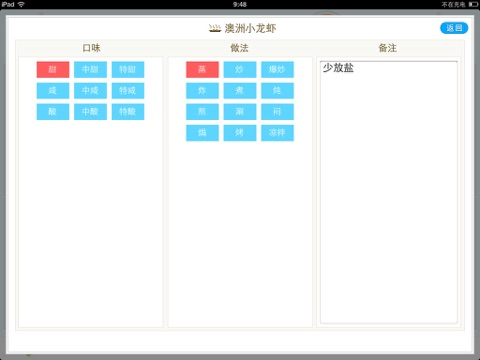Pick the 焗 cooking method
The height and width of the screenshot is (360, 480).
coord(202,133)
